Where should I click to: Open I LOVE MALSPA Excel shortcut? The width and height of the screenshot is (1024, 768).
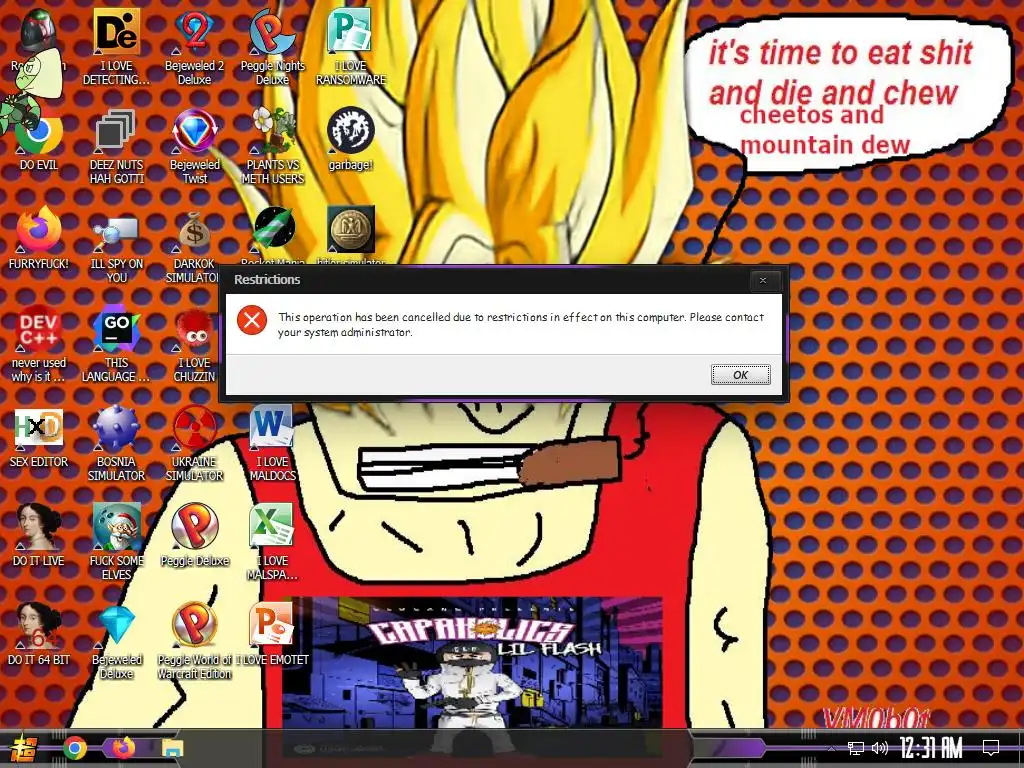click(272, 542)
